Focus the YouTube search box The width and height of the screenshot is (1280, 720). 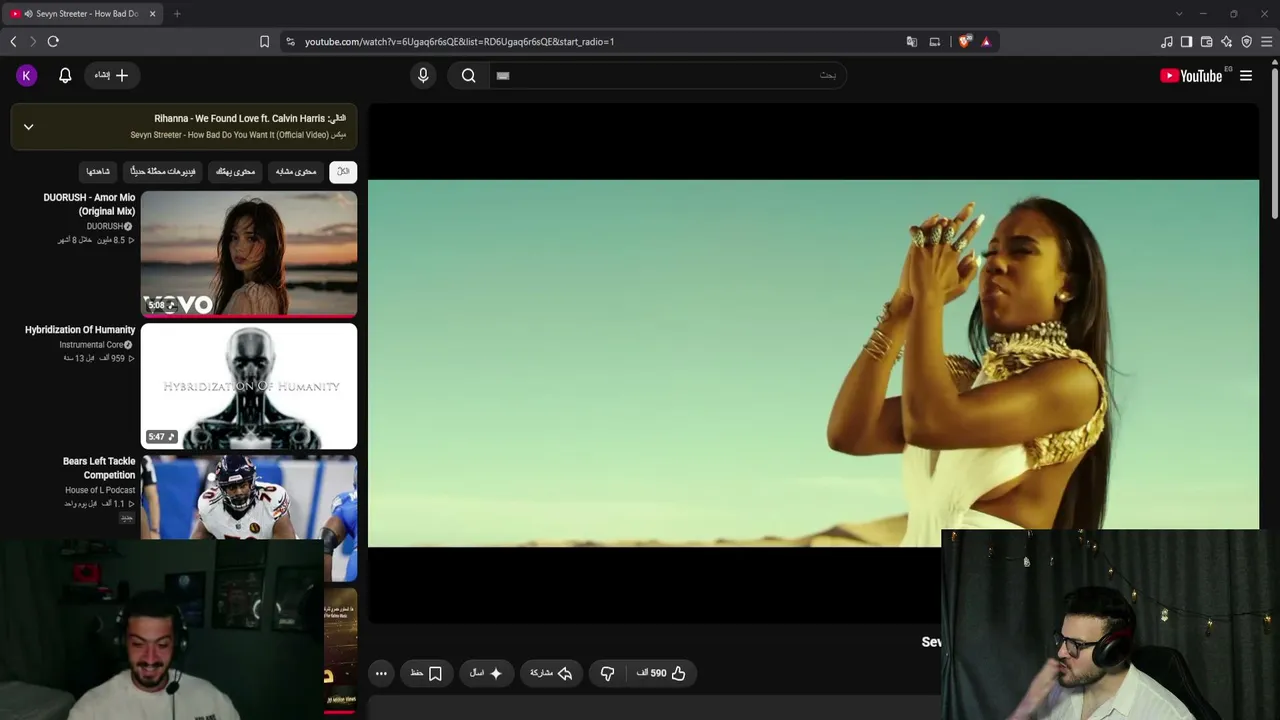coord(667,75)
